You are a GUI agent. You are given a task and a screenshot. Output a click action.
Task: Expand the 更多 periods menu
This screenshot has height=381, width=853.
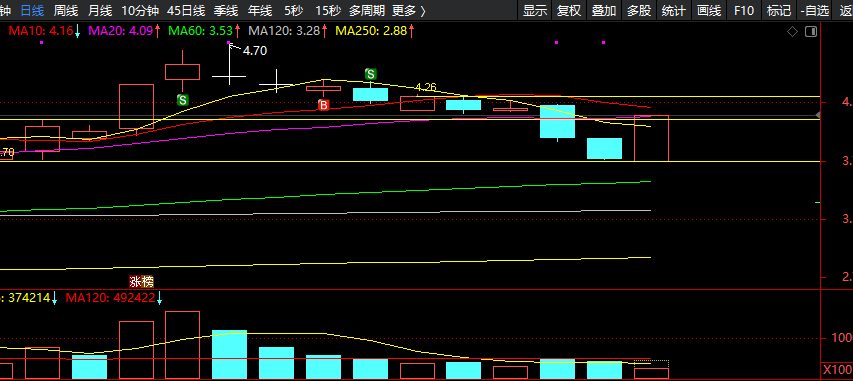409,10
